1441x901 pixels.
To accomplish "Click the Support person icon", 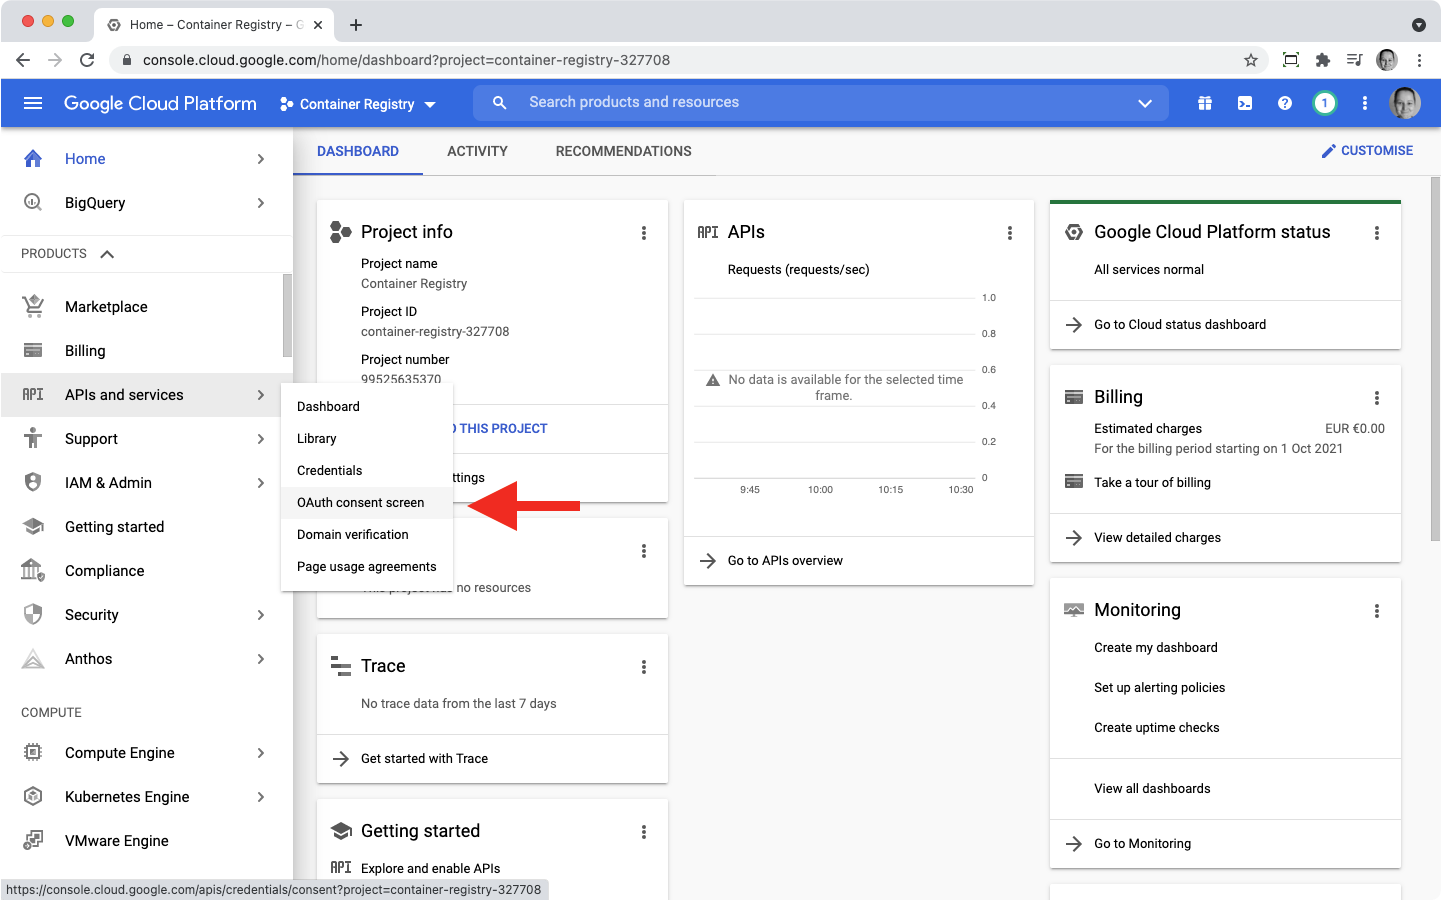I will click(33, 438).
